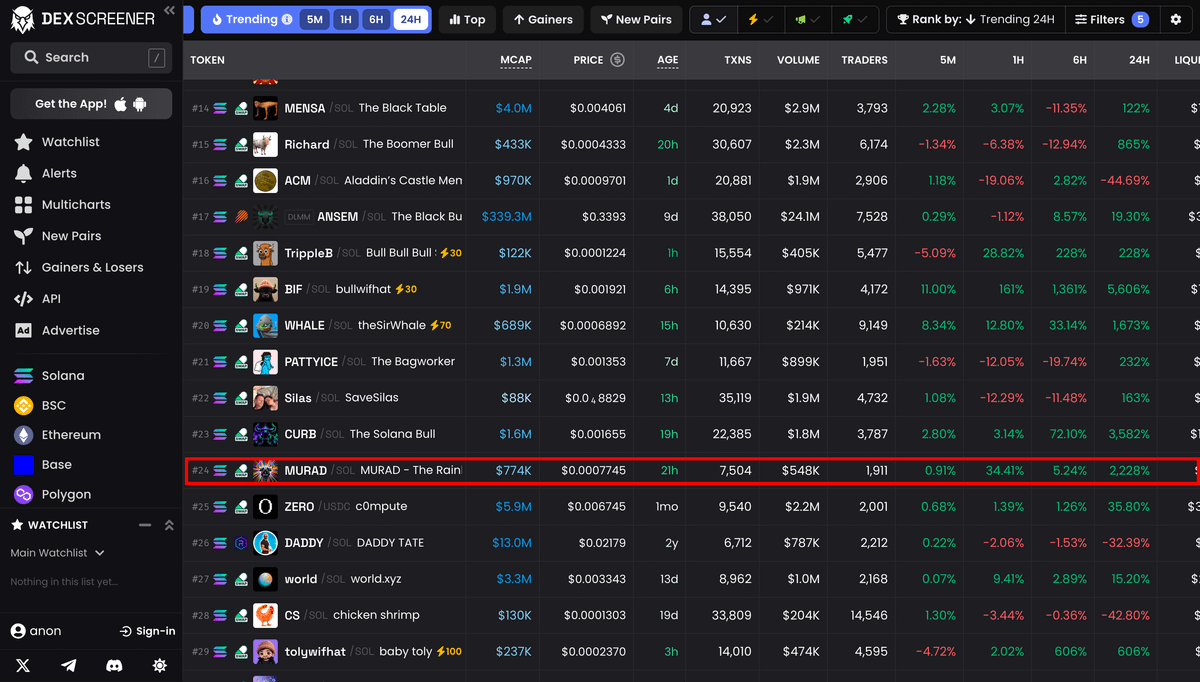The image size is (1200, 682).
Task: Click the Sign-in link
Action: pyautogui.click(x=148, y=631)
